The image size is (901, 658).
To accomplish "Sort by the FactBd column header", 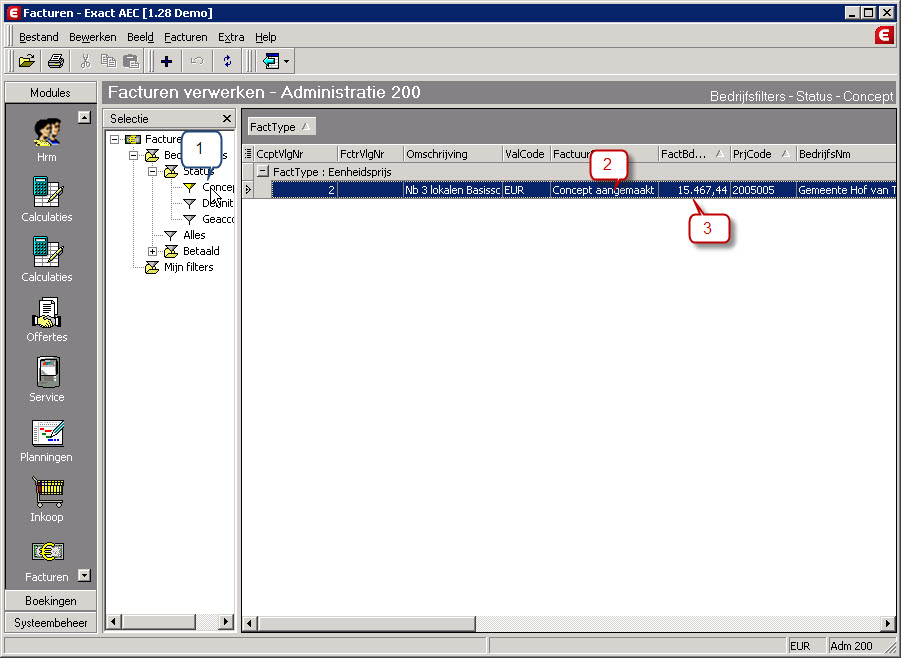I will coord(694,154).
